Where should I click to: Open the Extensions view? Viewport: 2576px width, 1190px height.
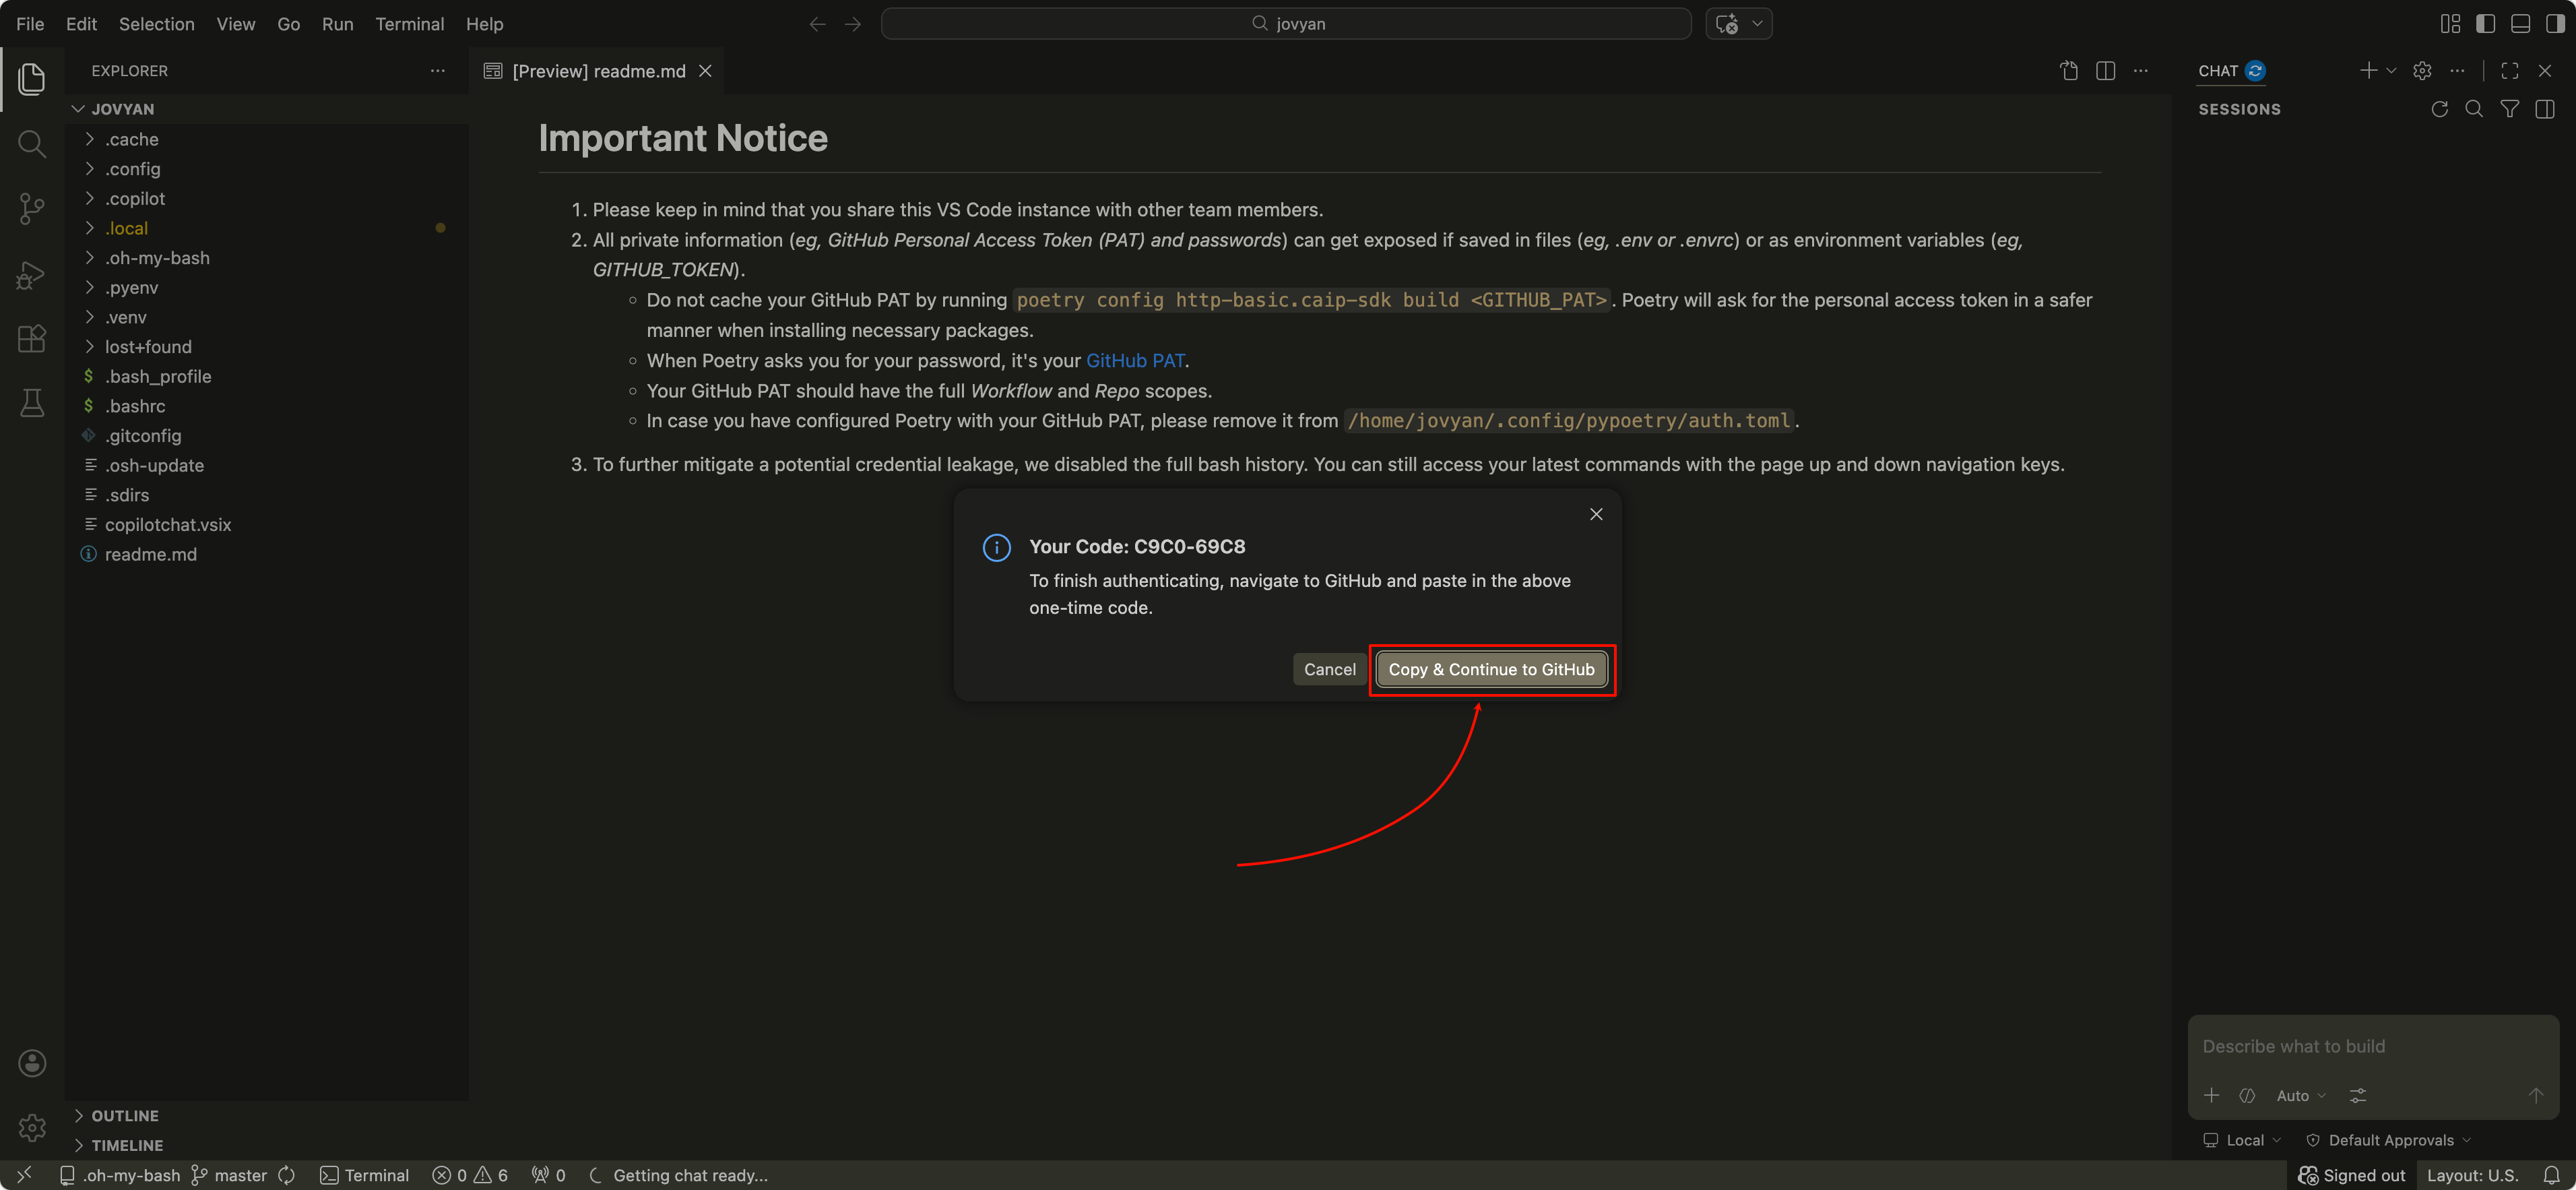[32, 339]
